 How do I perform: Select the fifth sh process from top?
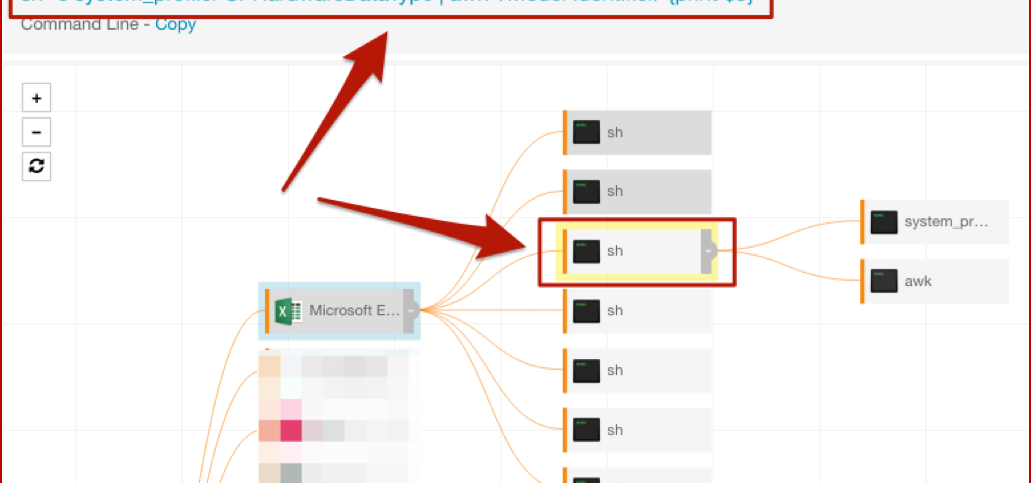615,371
